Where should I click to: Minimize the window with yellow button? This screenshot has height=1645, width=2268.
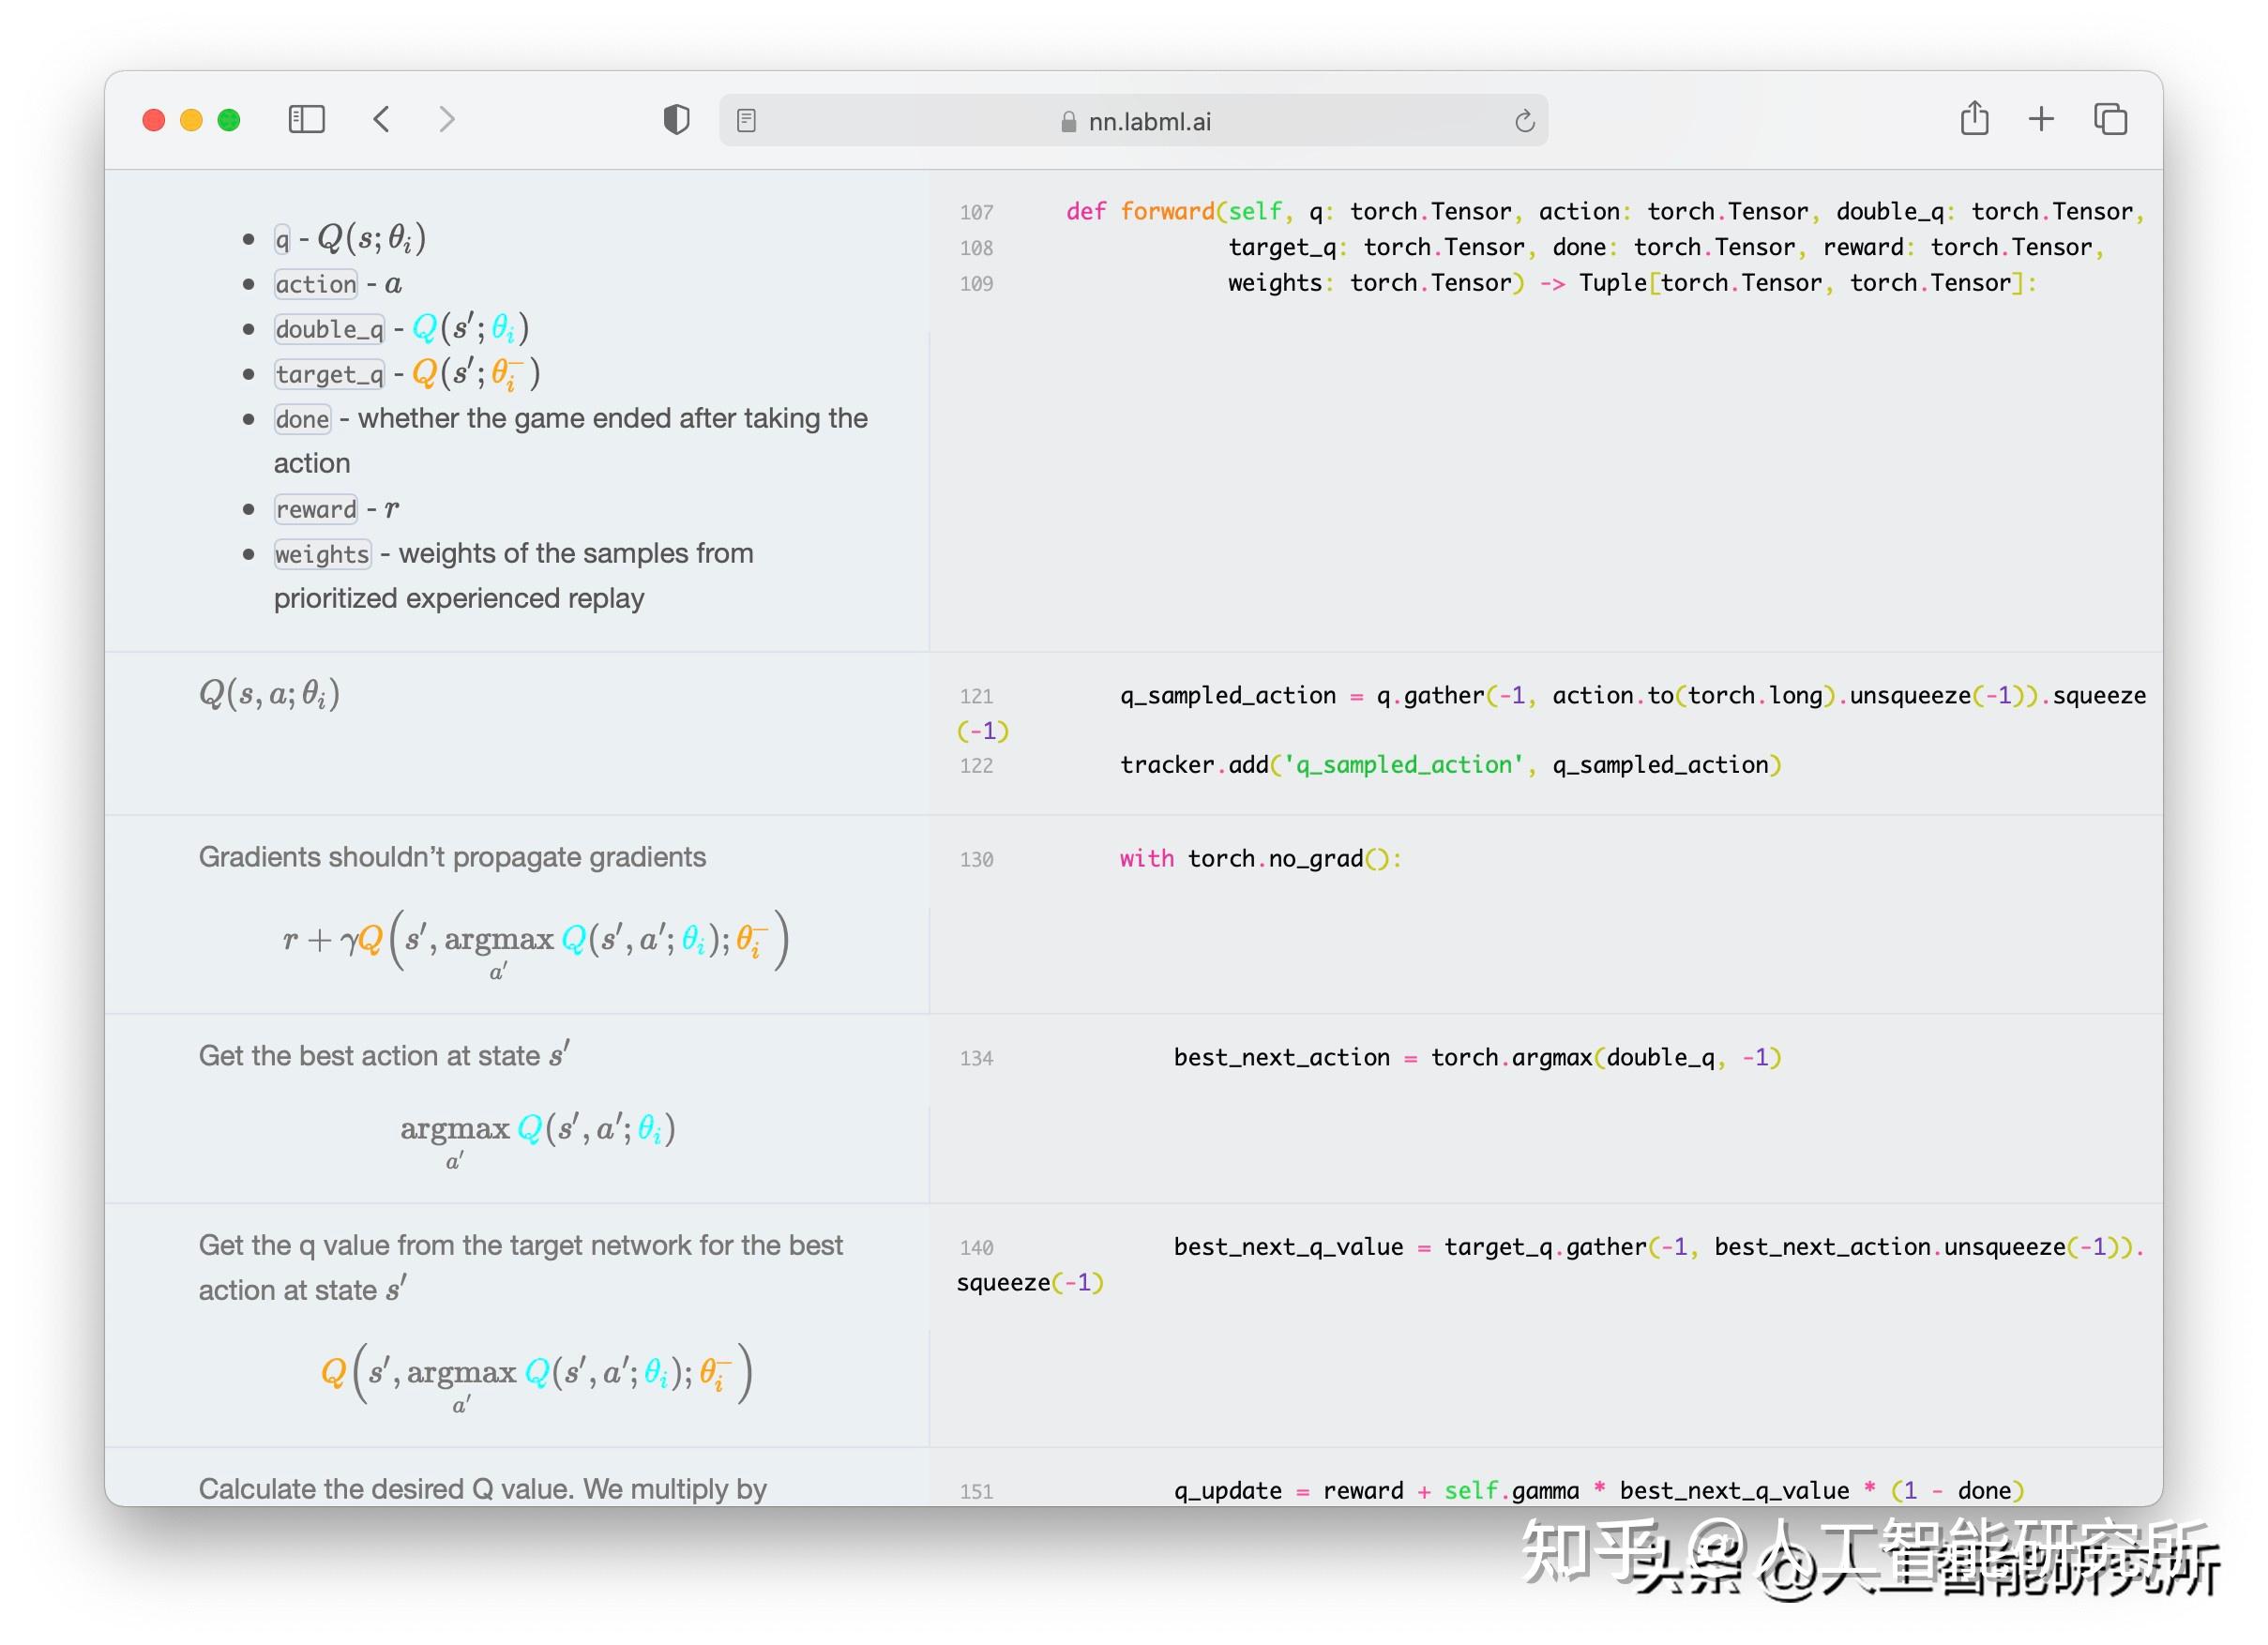pos(191,120)
